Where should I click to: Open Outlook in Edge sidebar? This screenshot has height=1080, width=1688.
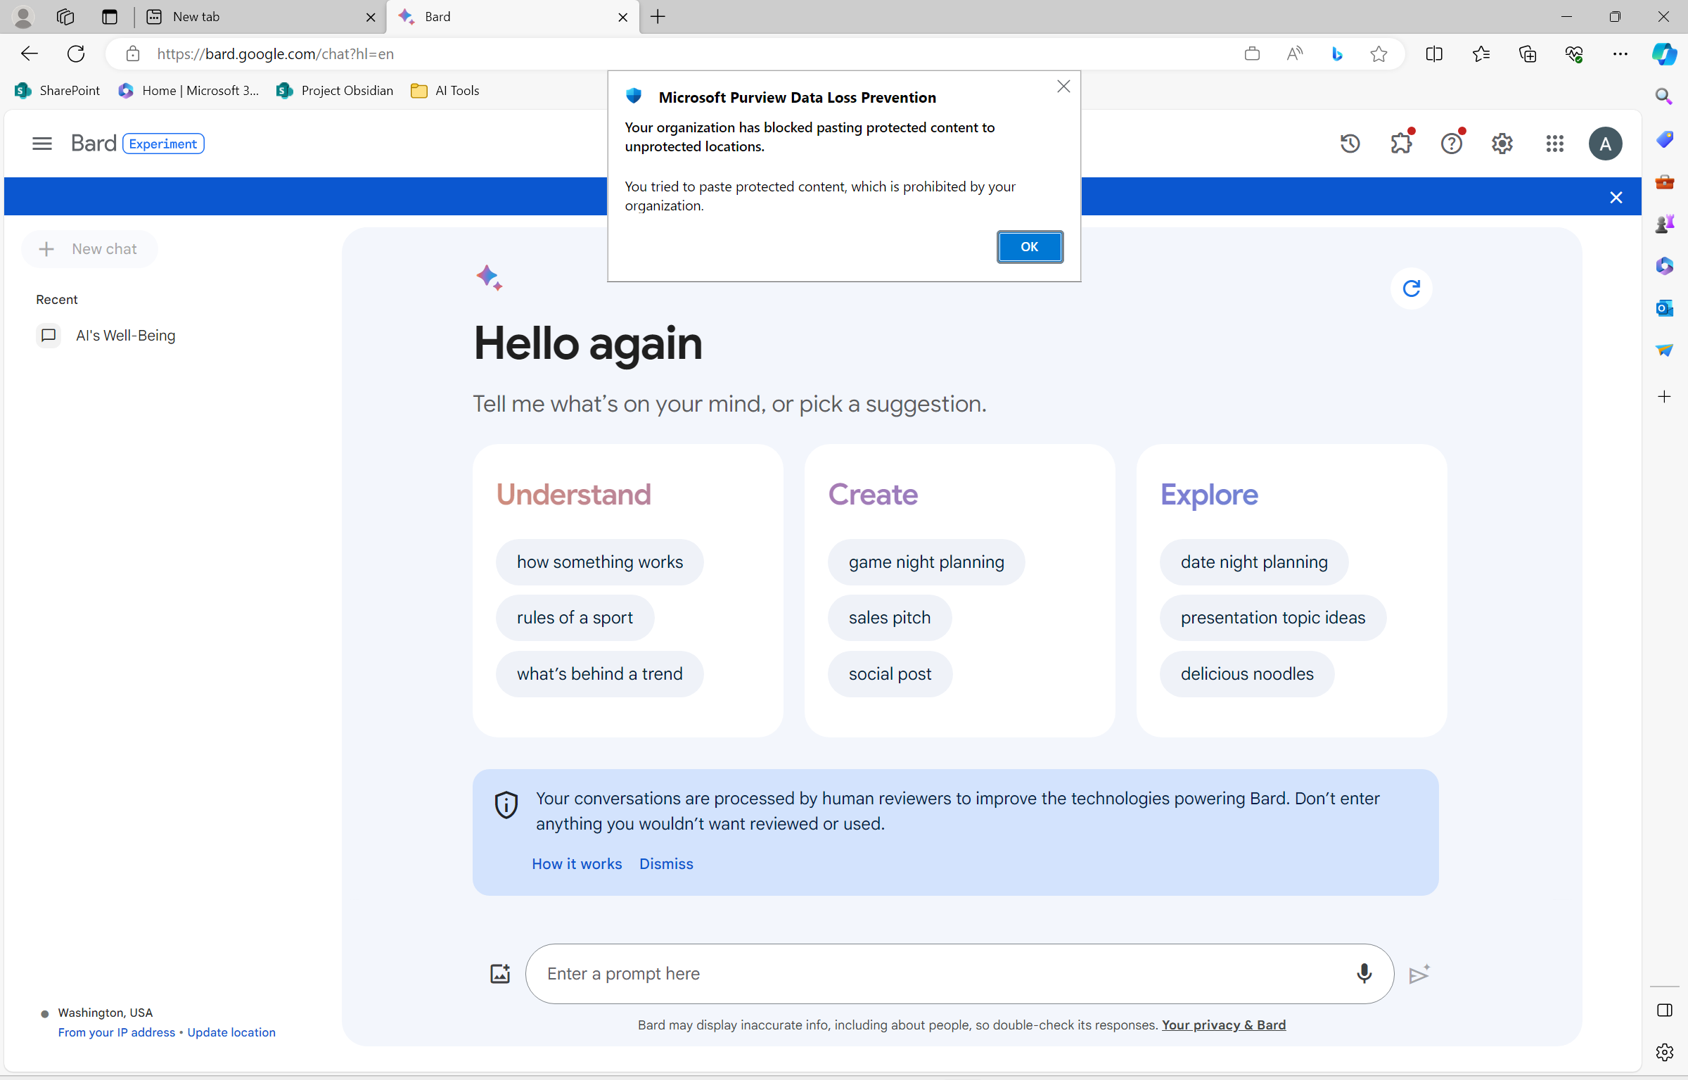[1664, 308]
